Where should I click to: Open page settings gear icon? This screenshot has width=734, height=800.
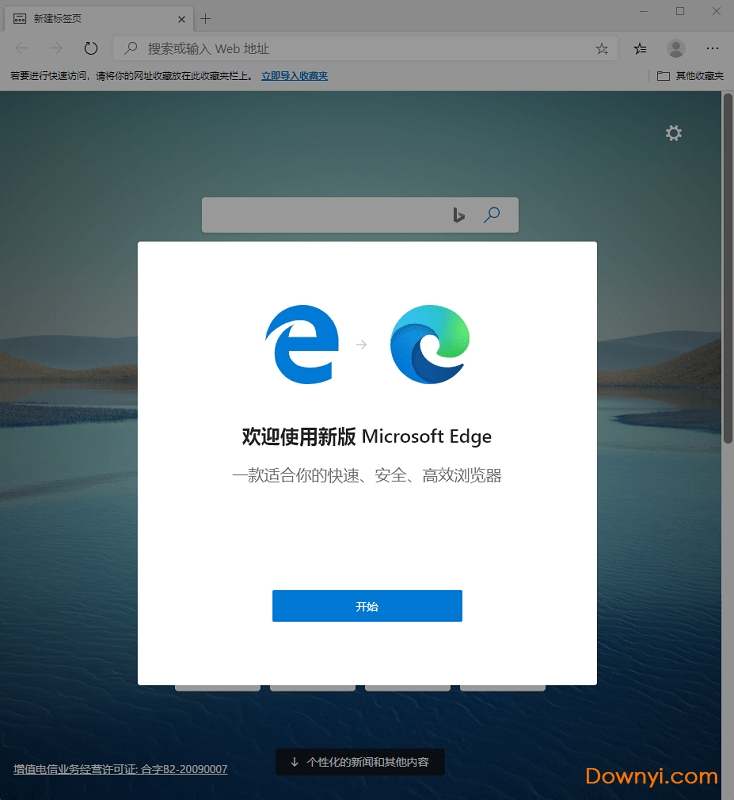pos(673,133)
